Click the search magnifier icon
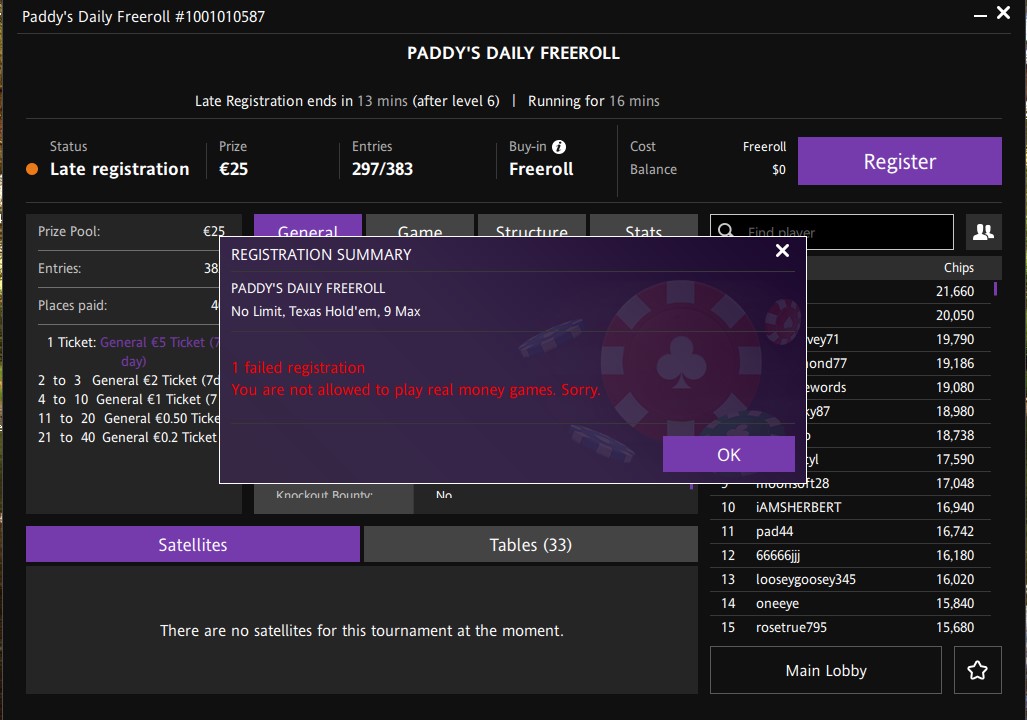1027x720 pixels. coord(726,231)
